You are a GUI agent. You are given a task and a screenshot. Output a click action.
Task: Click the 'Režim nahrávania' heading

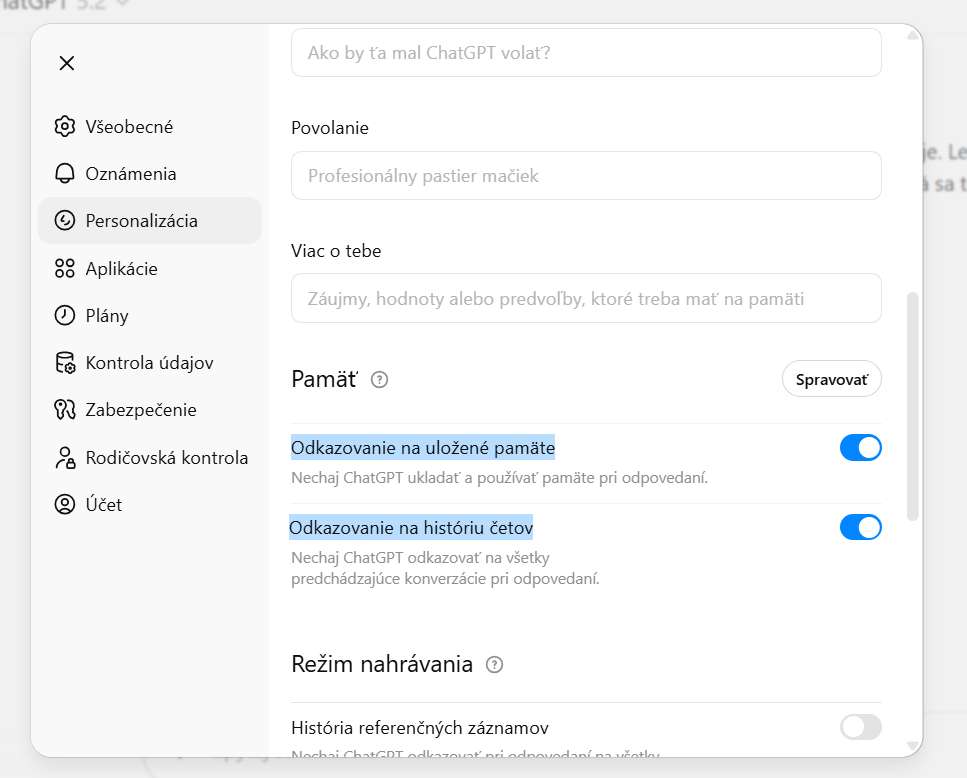point(382,664)
